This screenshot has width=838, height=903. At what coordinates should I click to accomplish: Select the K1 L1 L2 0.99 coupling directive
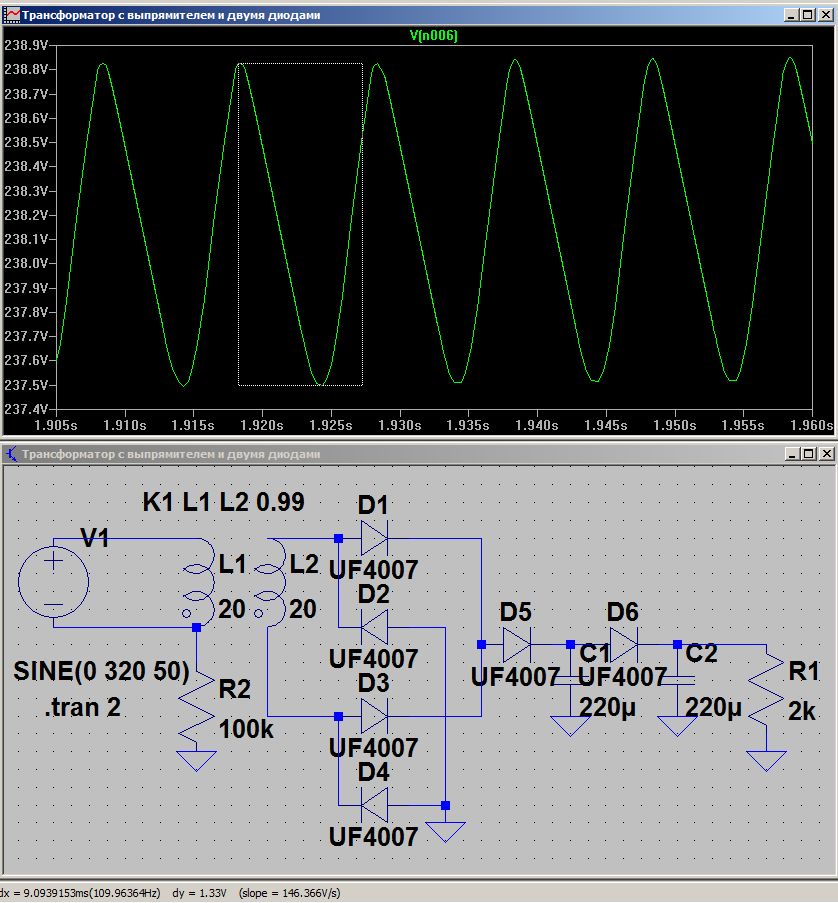point(223,502)
